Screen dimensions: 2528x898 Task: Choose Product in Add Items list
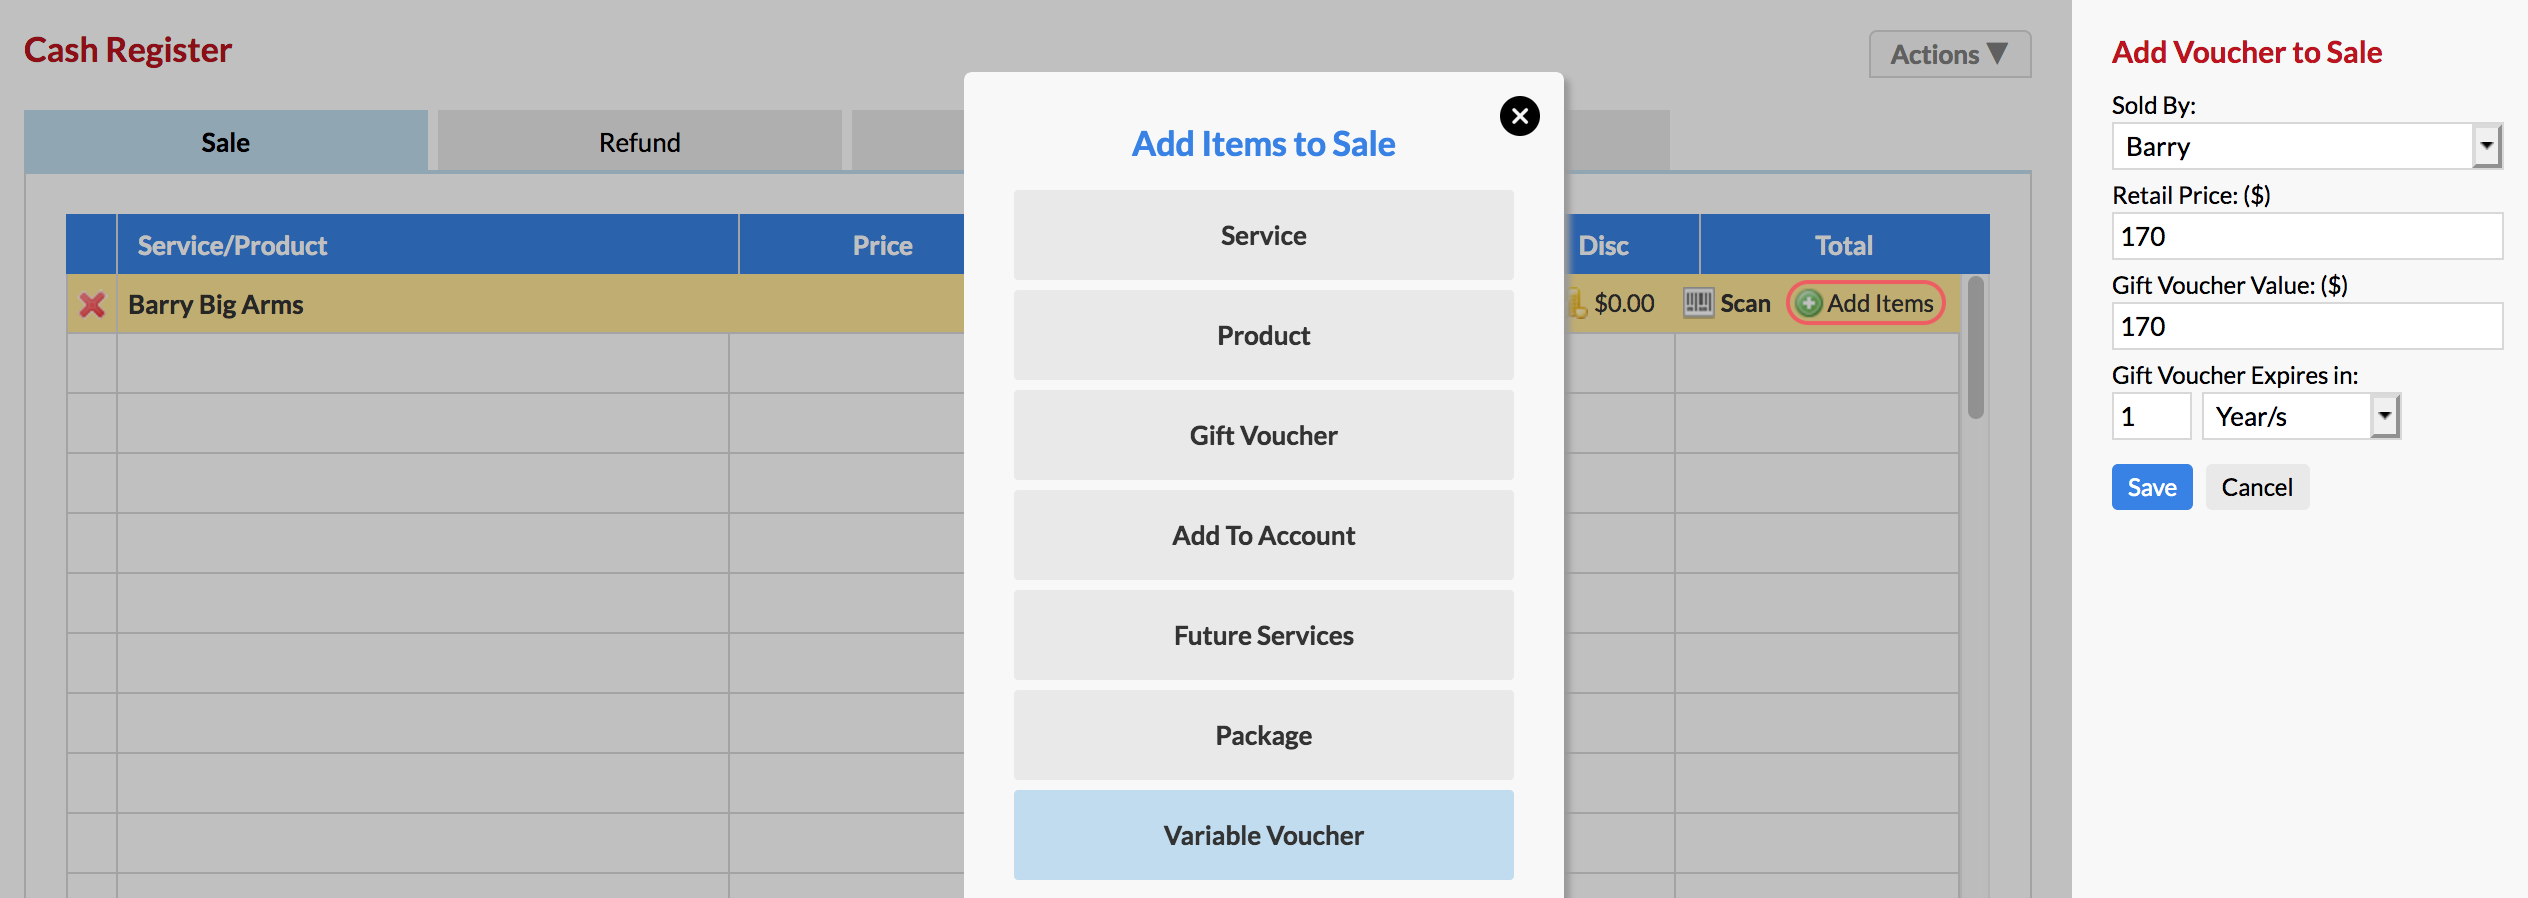coord(1263,335)
